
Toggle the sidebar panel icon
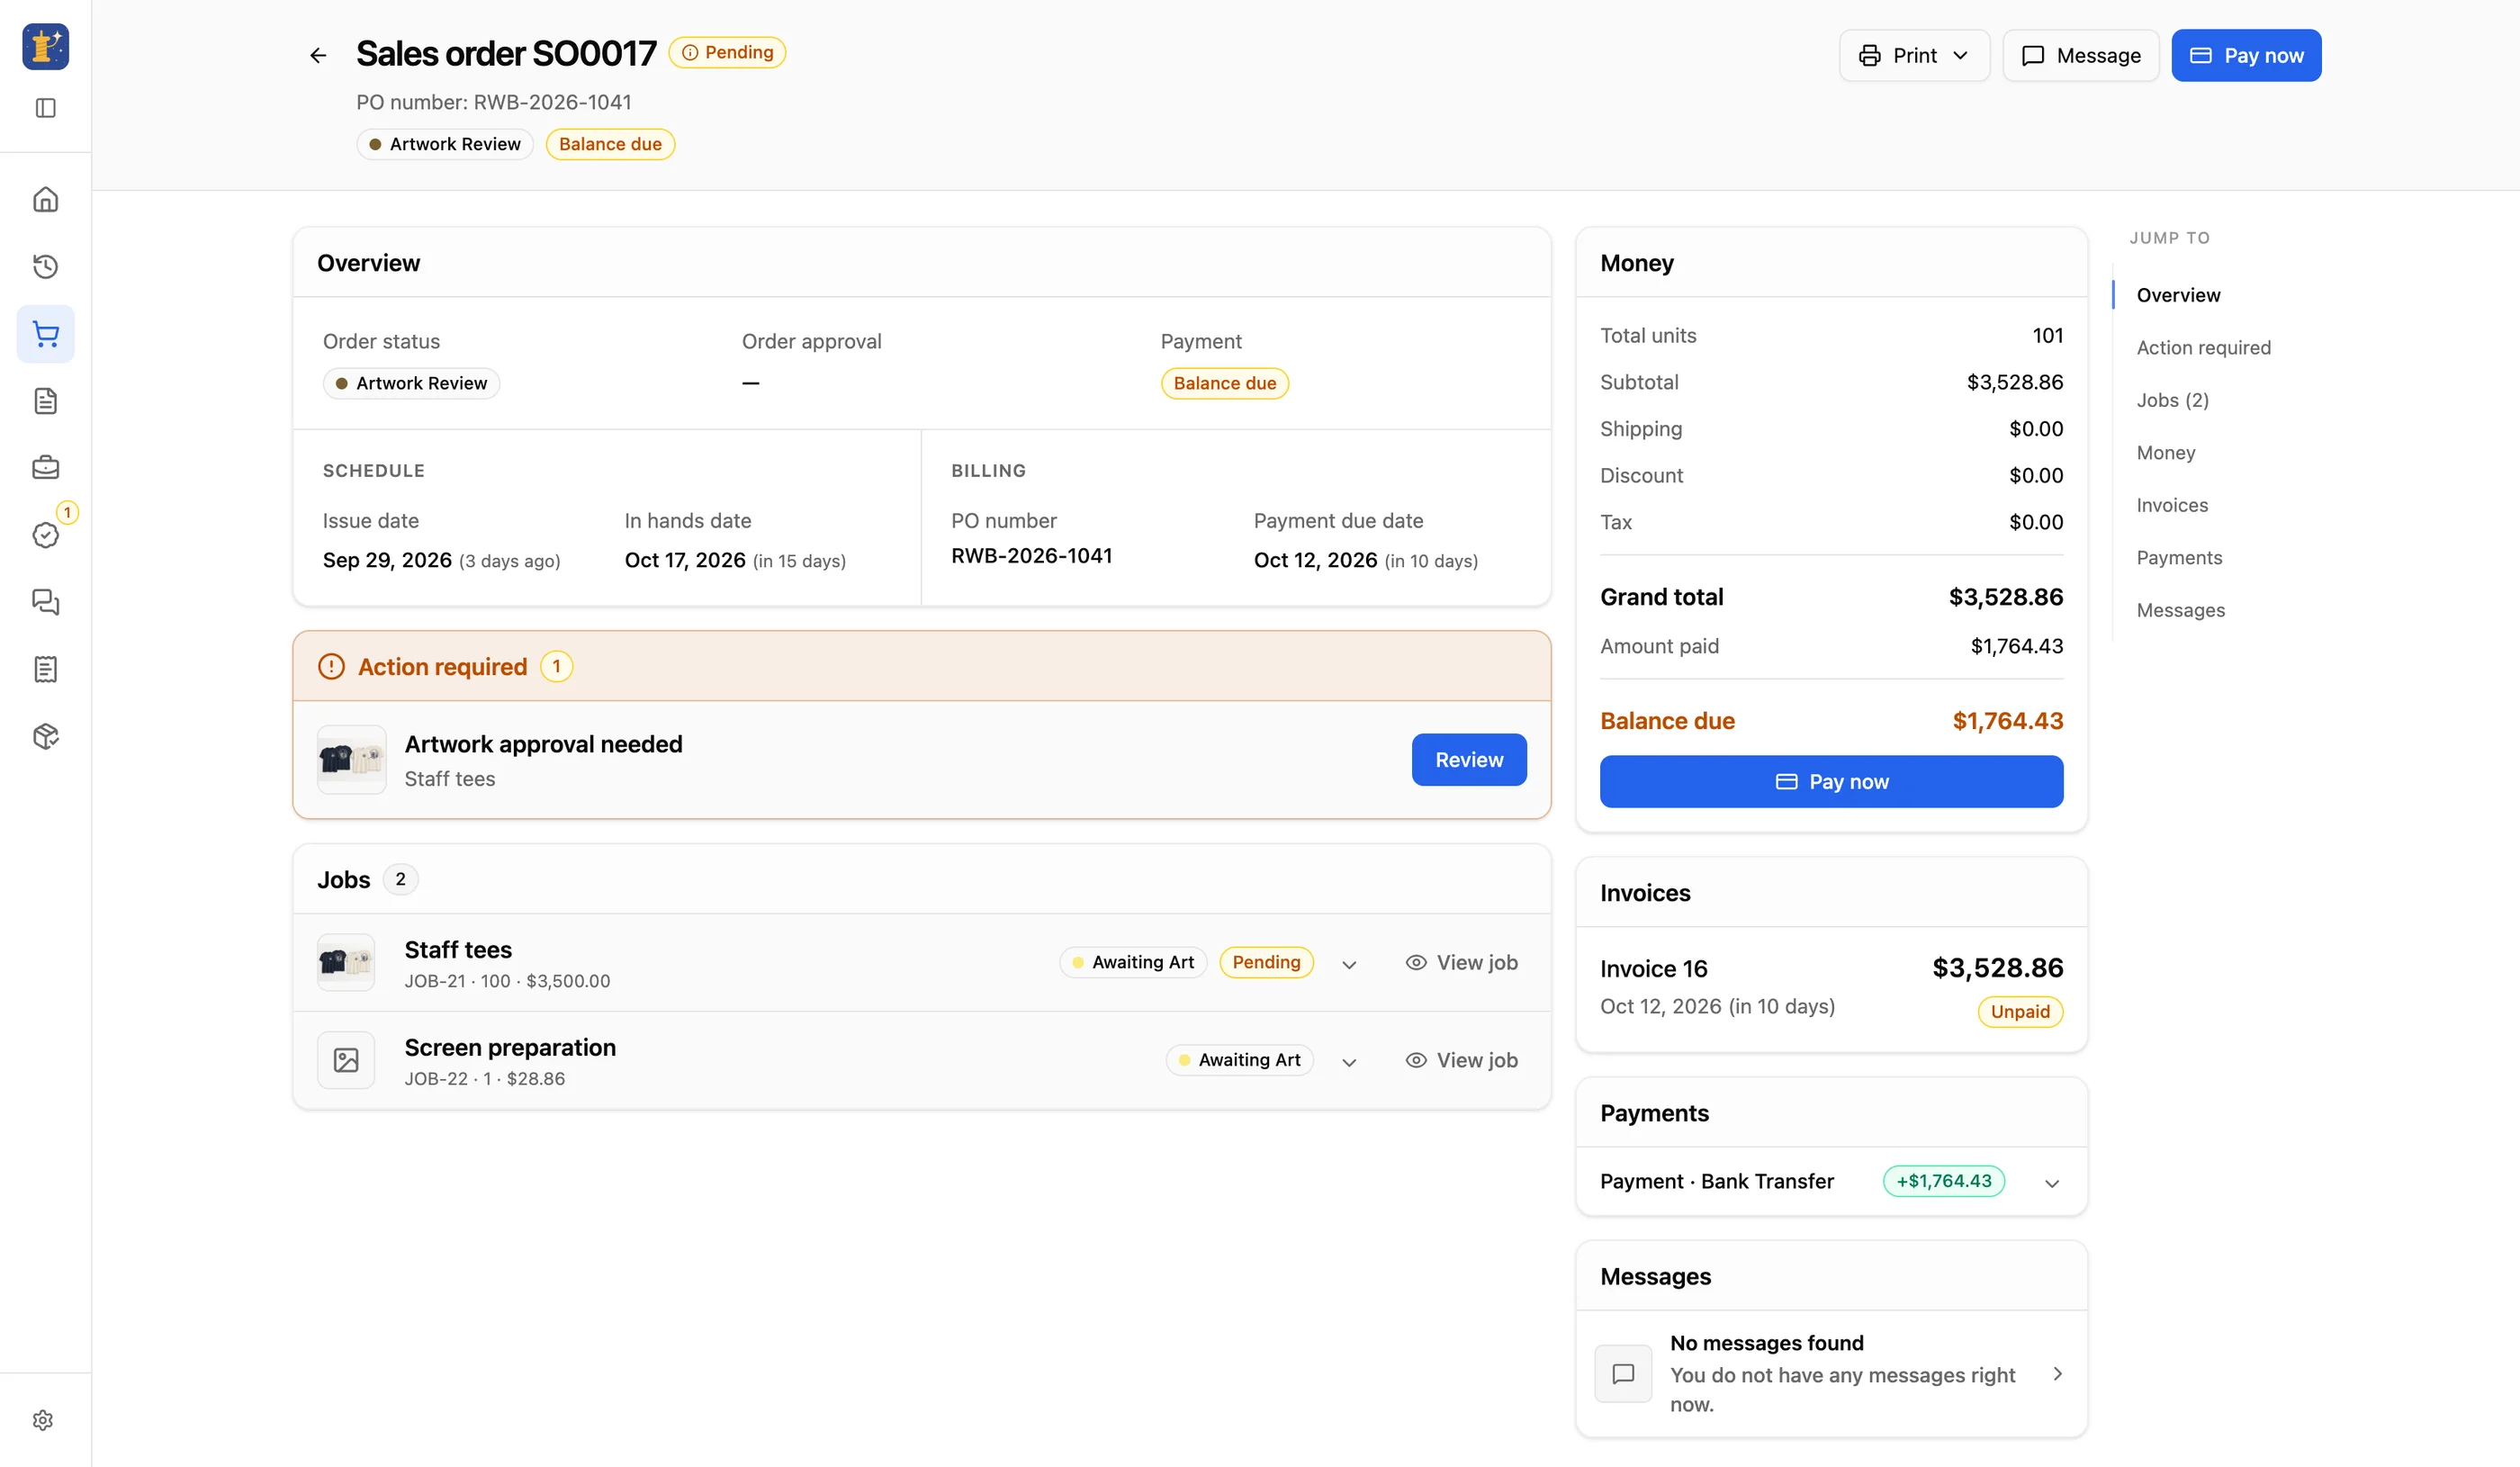click(46, 108)
